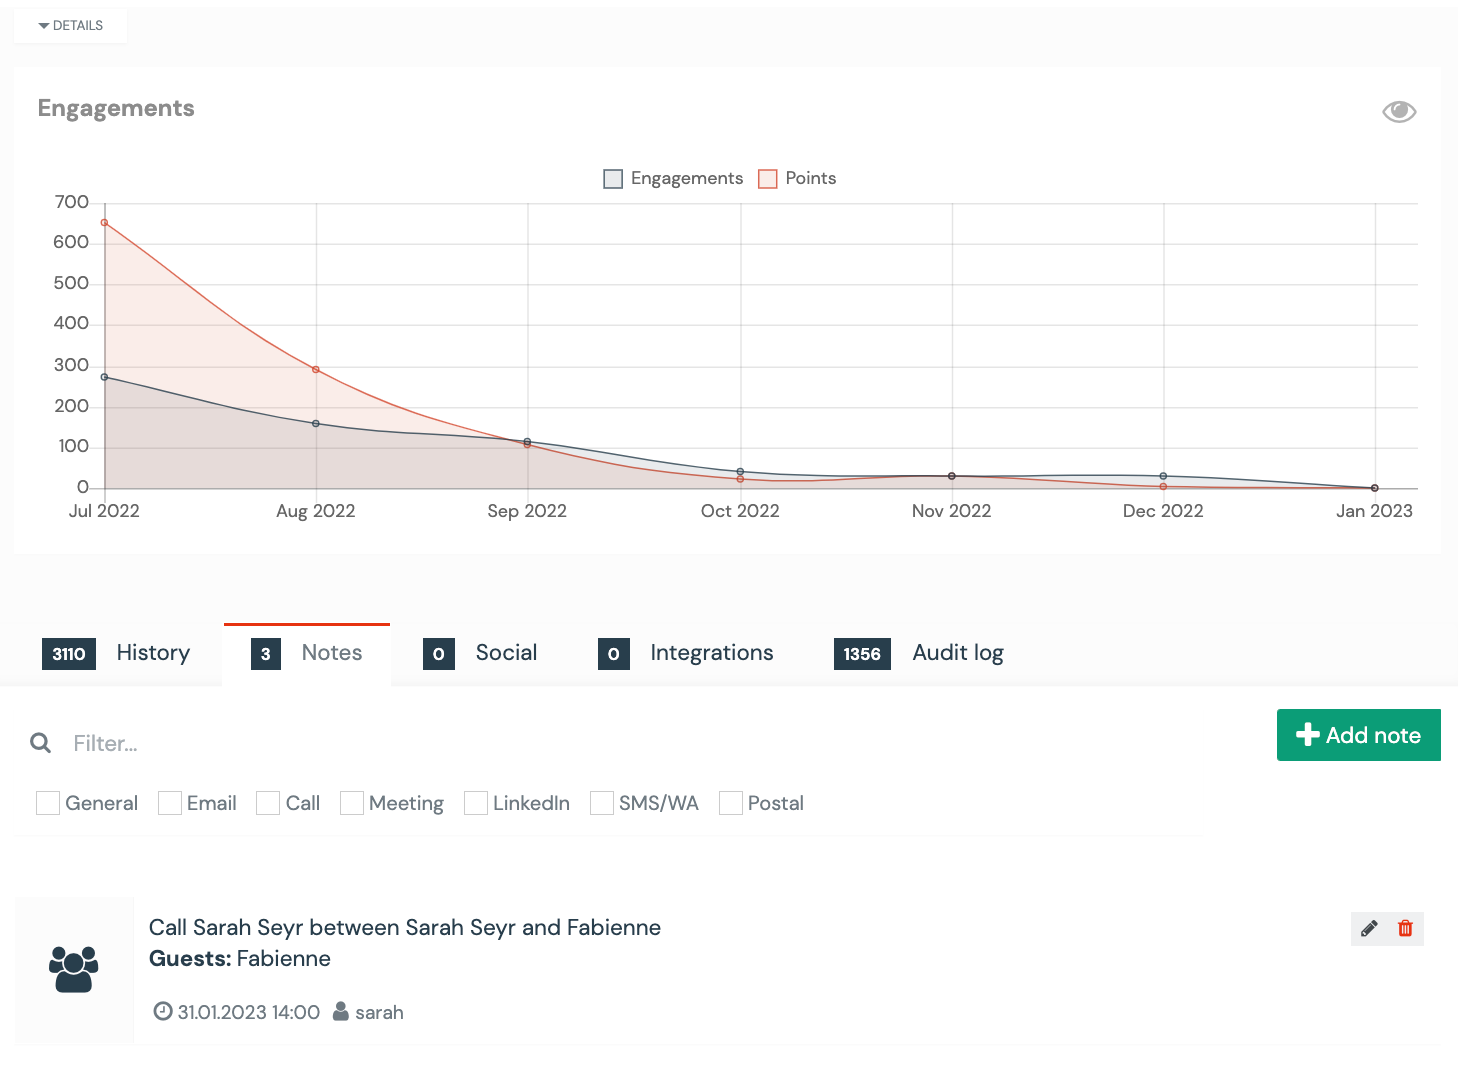Click the pencil edit note icon
This screenshot has height=1070, width=1458.
point(1369,928)
